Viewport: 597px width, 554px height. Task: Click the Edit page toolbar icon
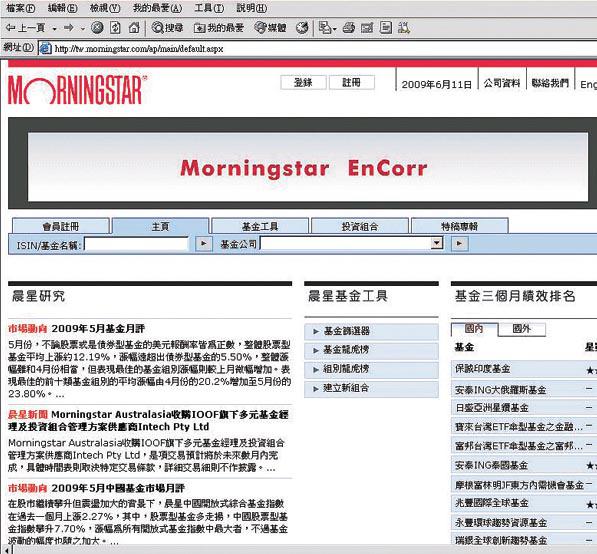point(367,28)
